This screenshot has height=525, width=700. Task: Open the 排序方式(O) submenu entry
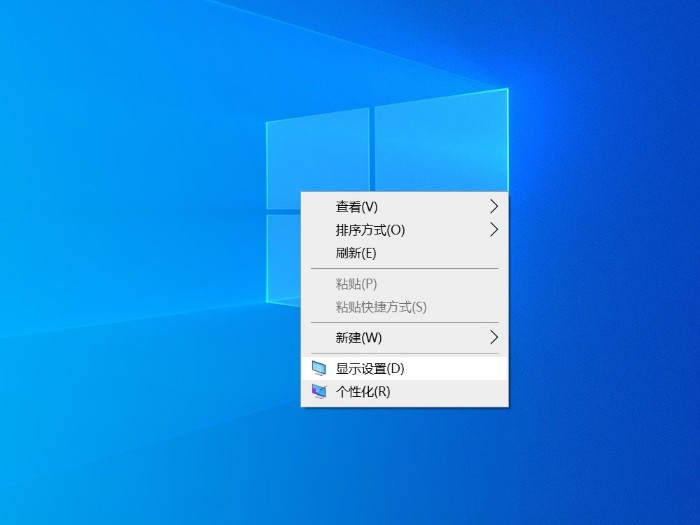[x=404, y=230]
